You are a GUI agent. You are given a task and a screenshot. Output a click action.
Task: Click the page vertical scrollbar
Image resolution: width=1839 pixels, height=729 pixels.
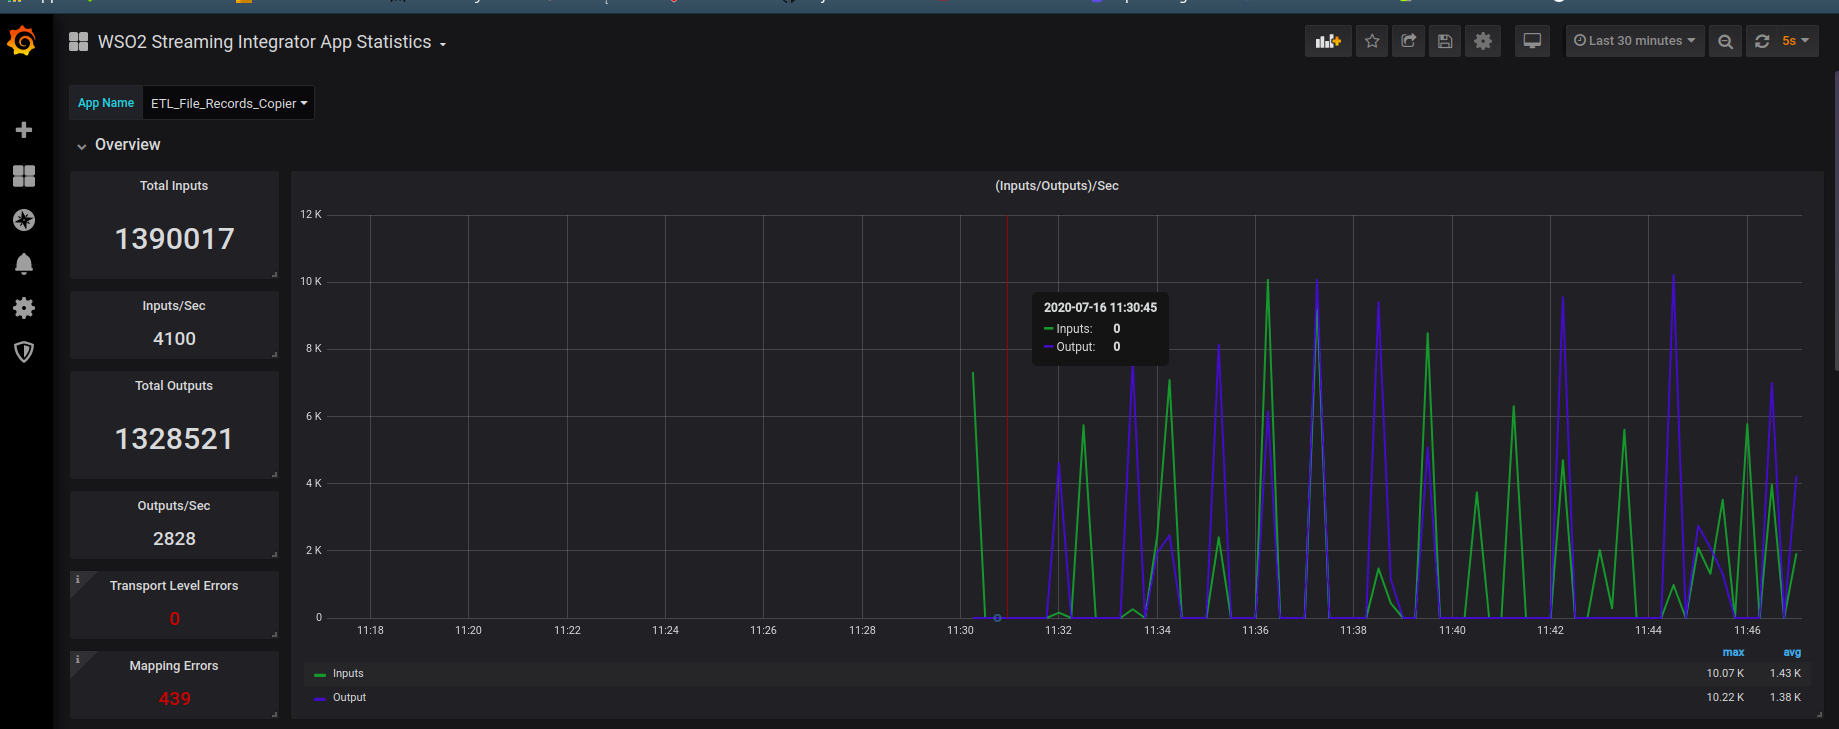point(1835,220)
